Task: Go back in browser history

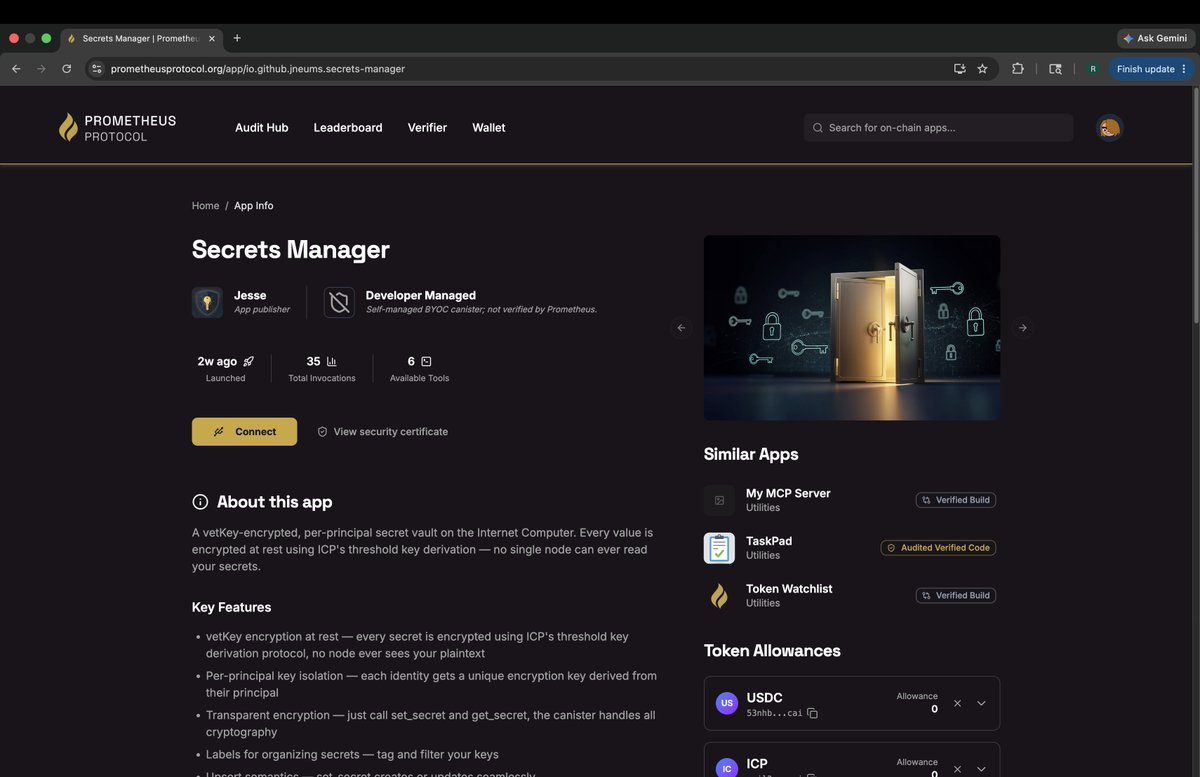Action: click(x=16, y=69)
